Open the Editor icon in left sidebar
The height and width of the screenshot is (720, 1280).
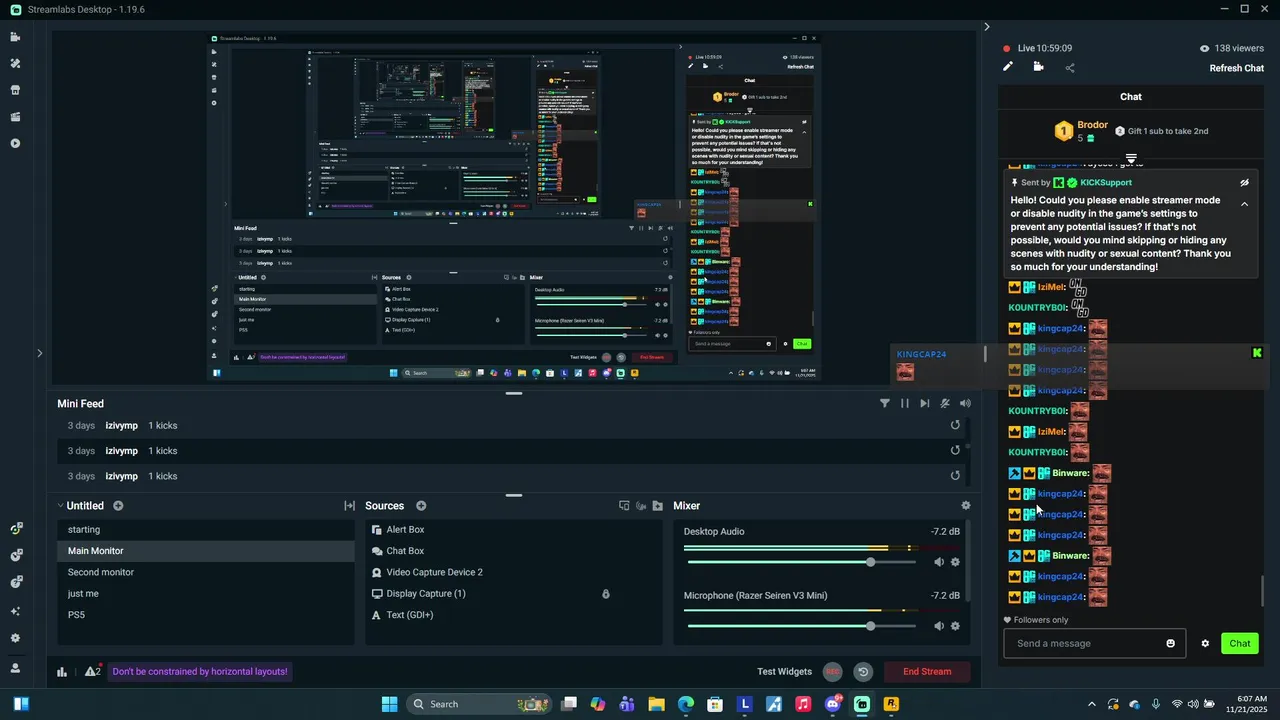(15, 37)
